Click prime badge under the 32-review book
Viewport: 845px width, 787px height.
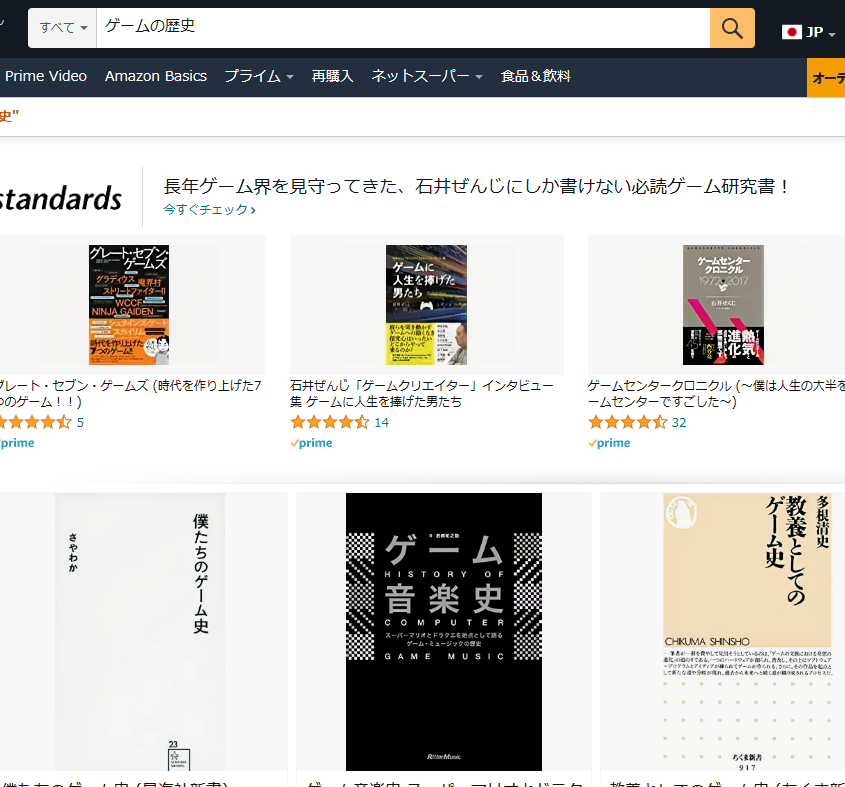[609, 443]
